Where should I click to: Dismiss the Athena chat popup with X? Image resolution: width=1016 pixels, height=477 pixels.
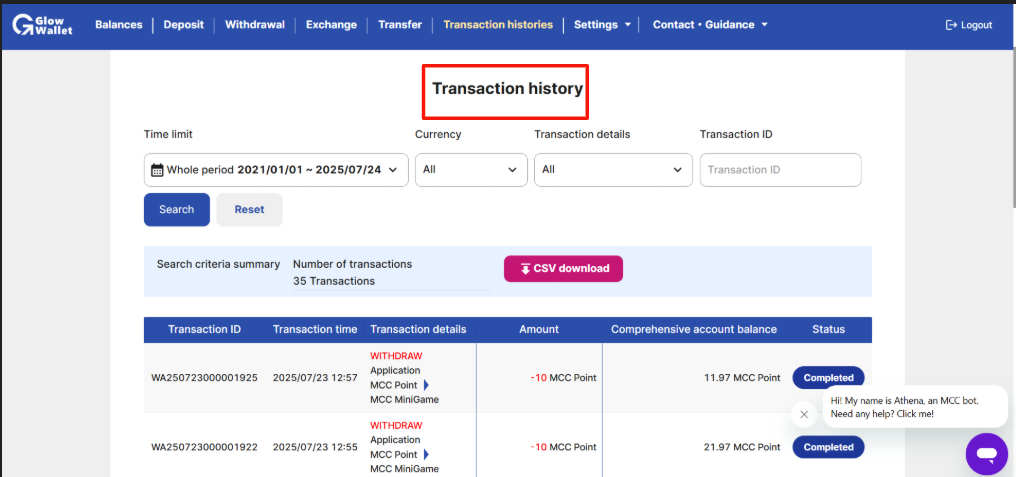point(804,414)
